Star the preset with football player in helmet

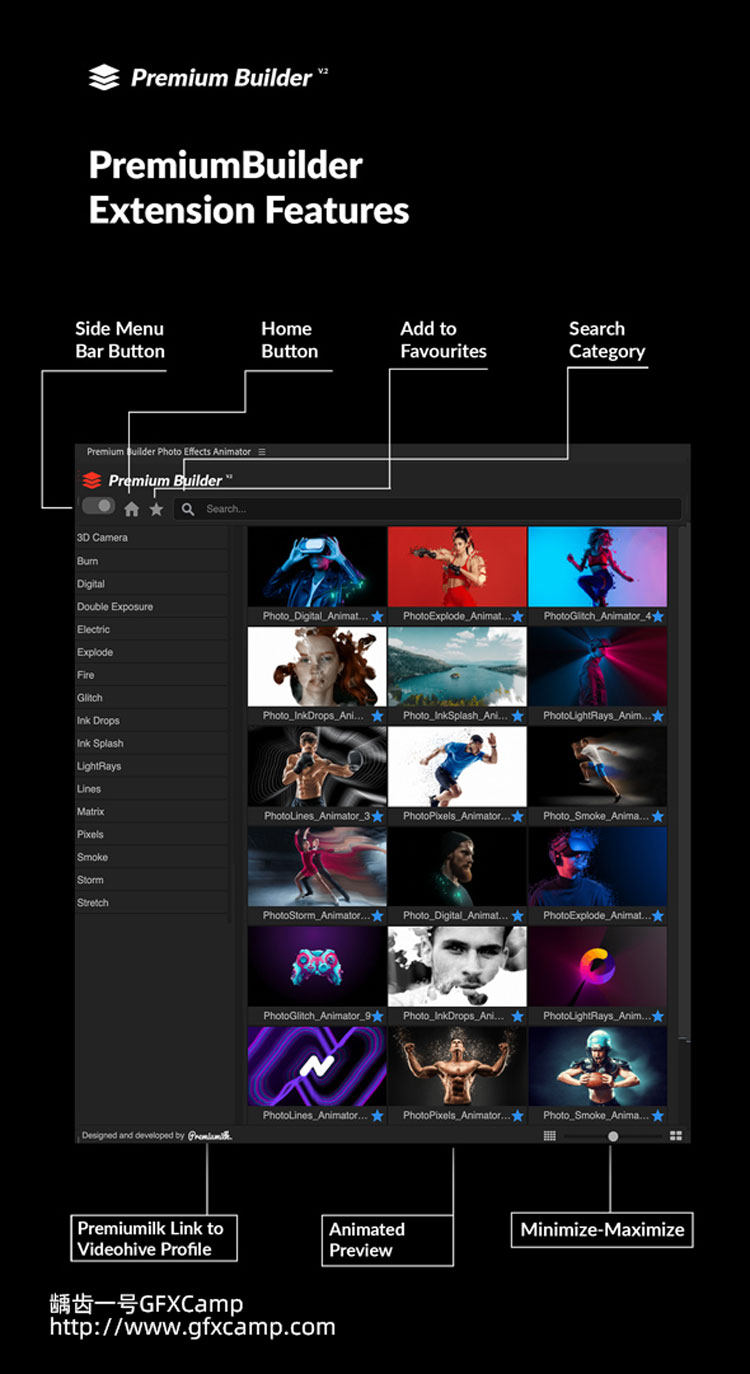658,1115
